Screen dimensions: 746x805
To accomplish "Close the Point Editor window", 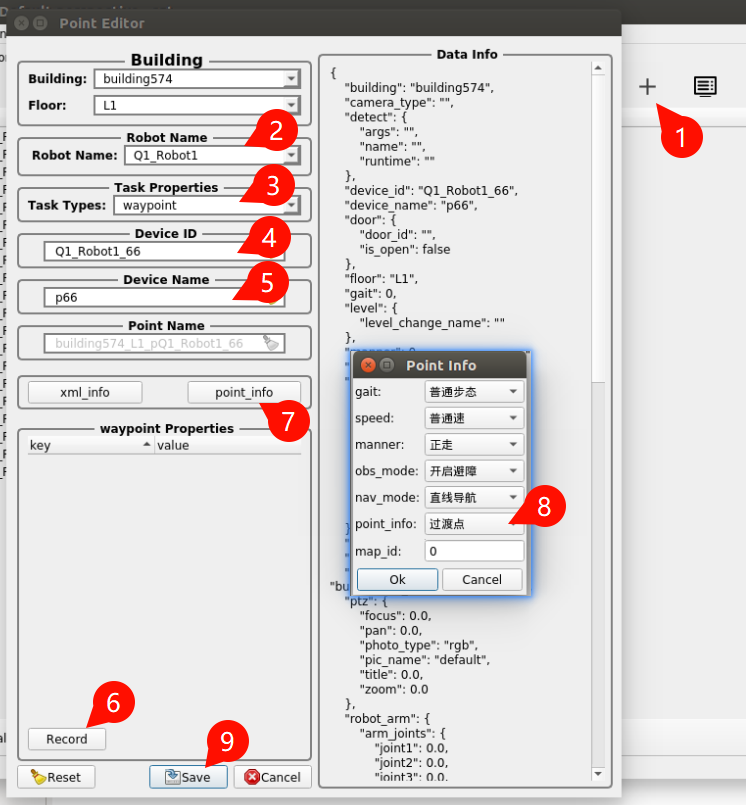I will 19,22.
